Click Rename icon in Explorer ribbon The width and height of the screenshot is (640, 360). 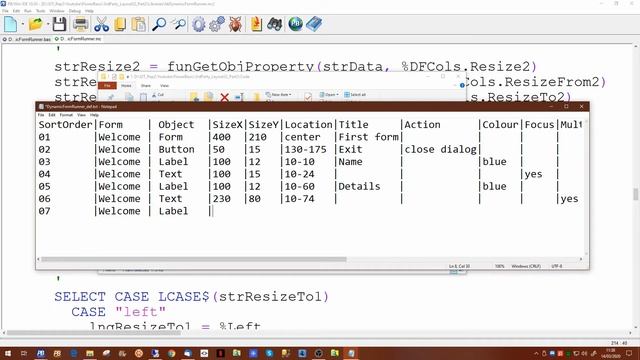(240, 97)
